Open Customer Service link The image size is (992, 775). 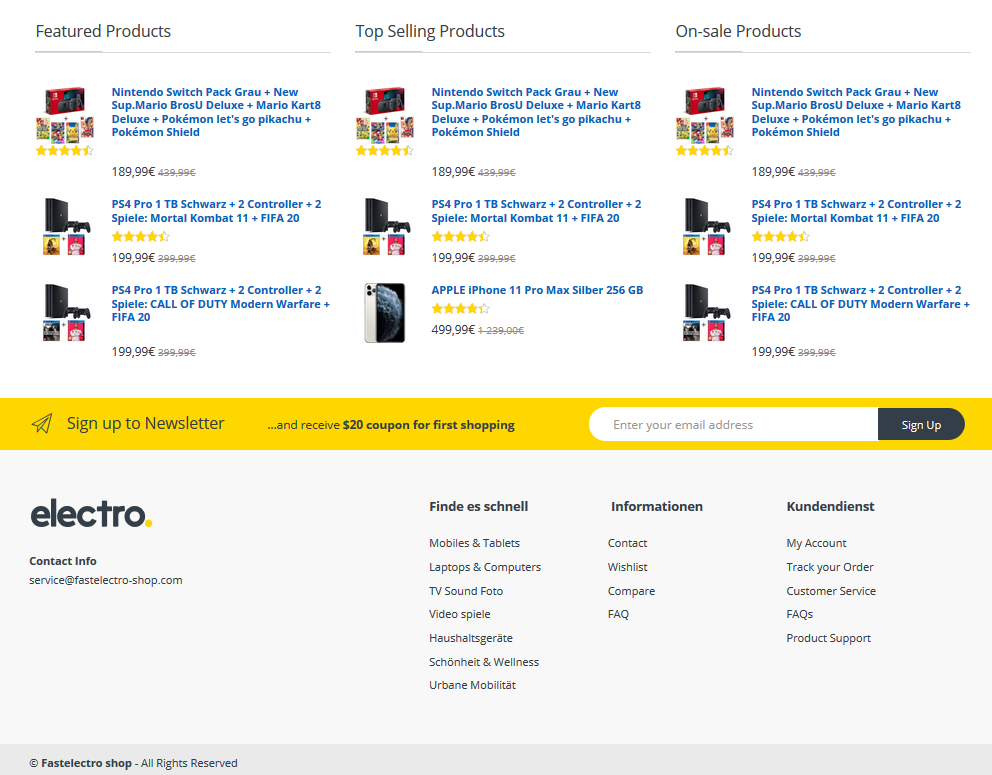click(831, 591)
